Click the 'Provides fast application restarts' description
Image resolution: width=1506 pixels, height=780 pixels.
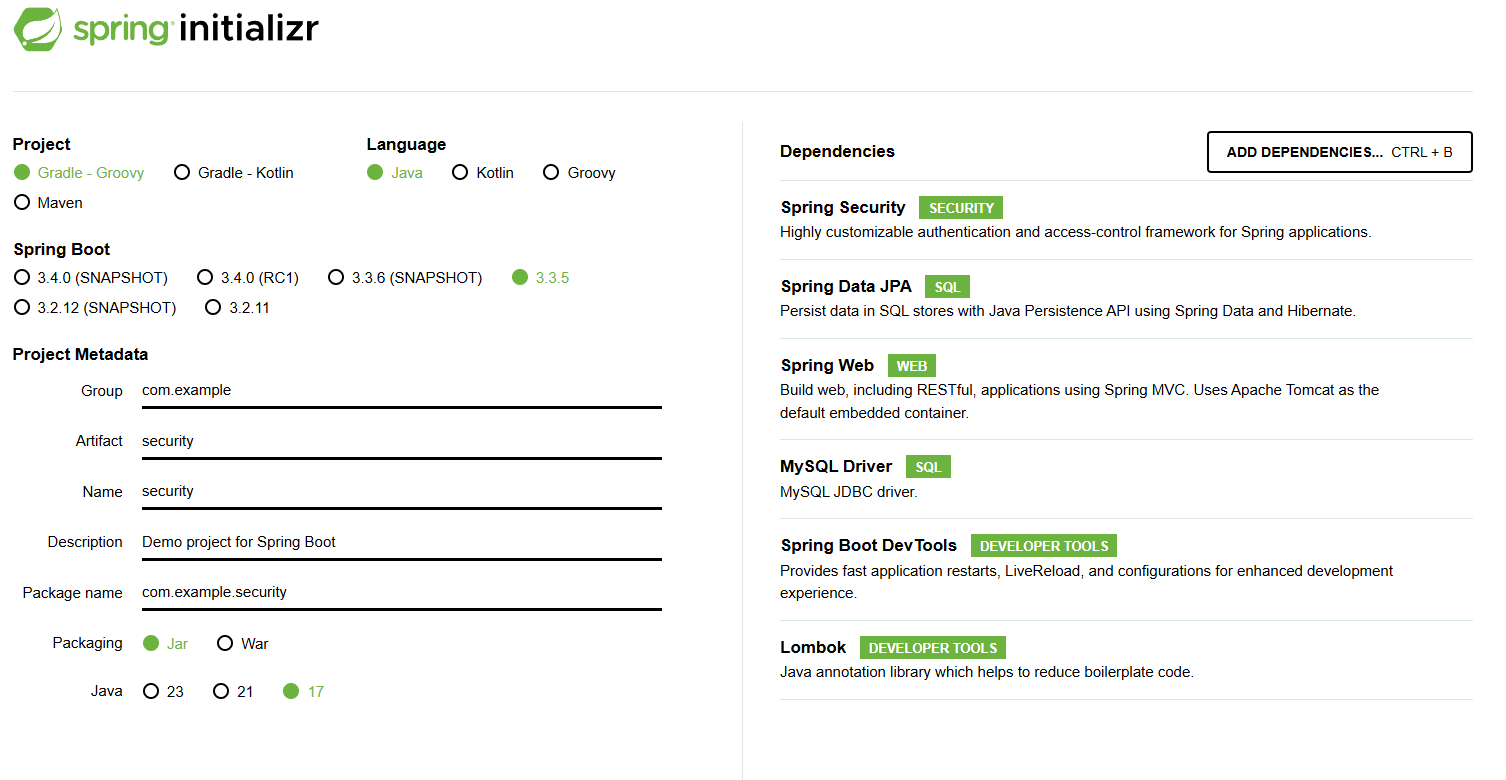pyautogui.click(x=1087, y=582)
